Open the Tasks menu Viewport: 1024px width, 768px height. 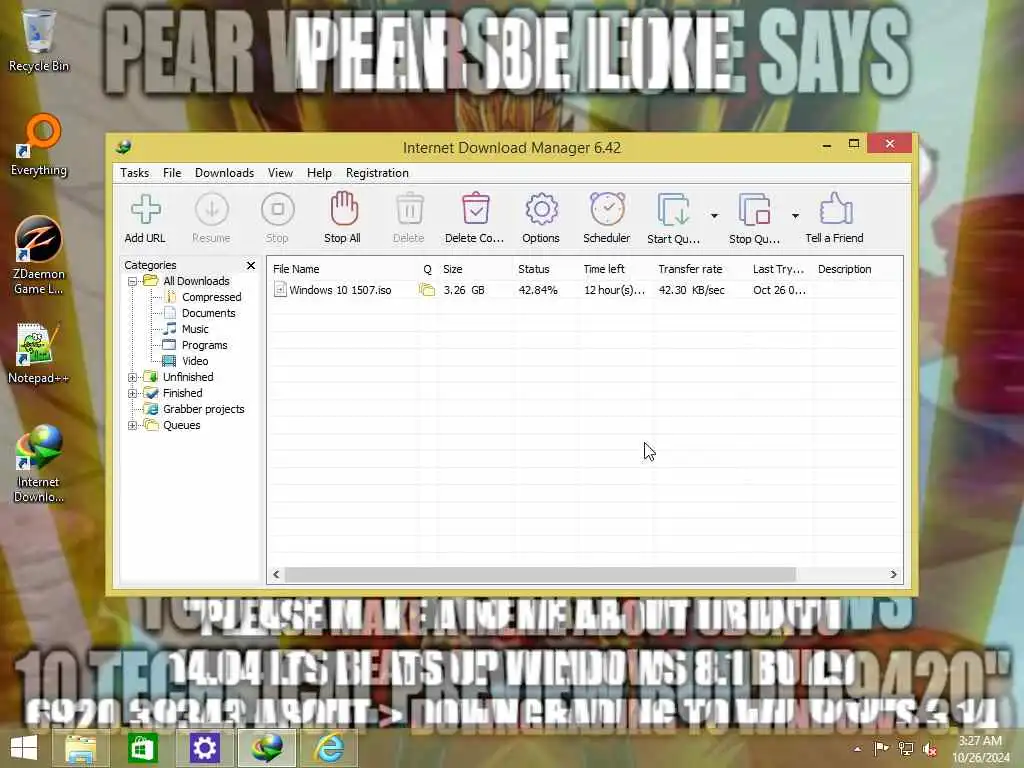(x=135, y=173)
